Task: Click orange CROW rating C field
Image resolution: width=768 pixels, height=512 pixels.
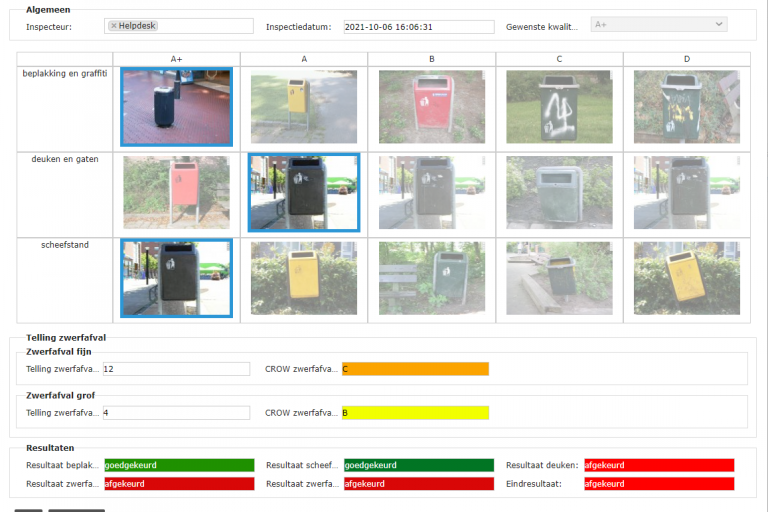Action: click(x=415, y=369)
